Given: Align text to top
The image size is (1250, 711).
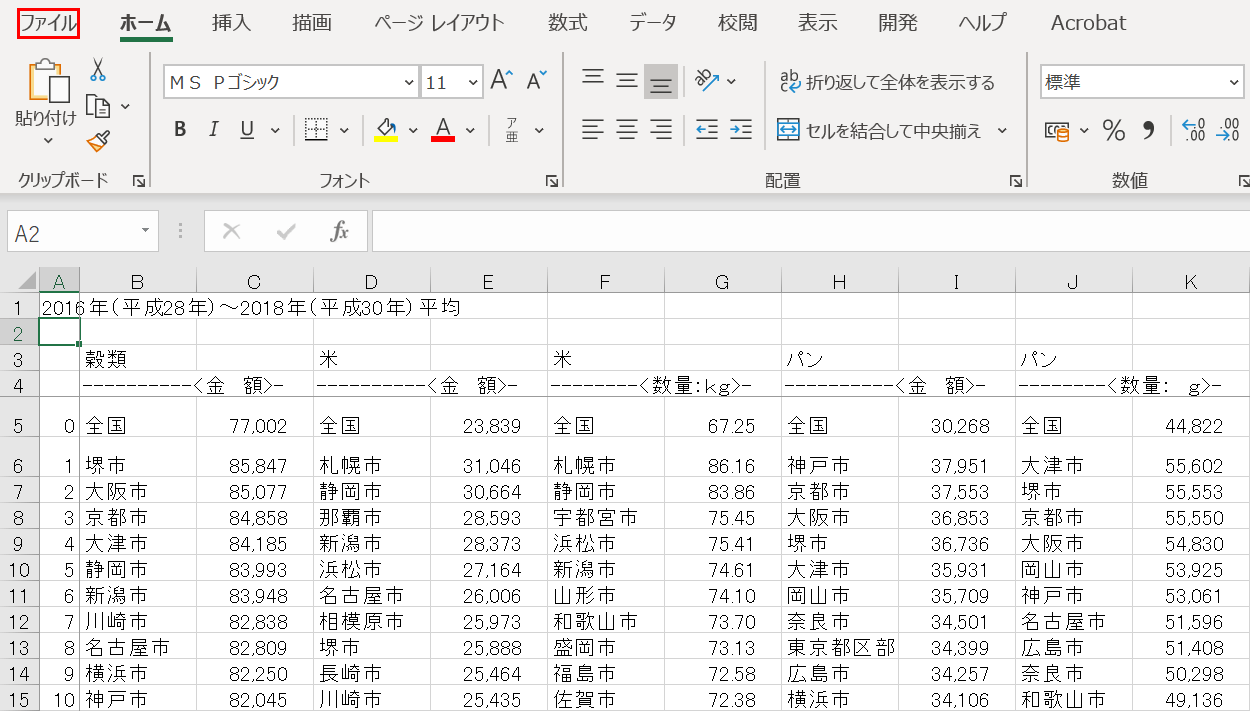Looking at the screenshot, I should pyautogui.click(x=593, y=80).
